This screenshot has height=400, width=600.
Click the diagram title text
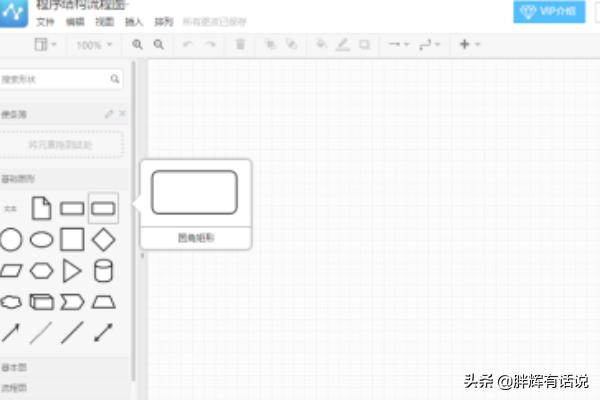[x=82, y=5]
